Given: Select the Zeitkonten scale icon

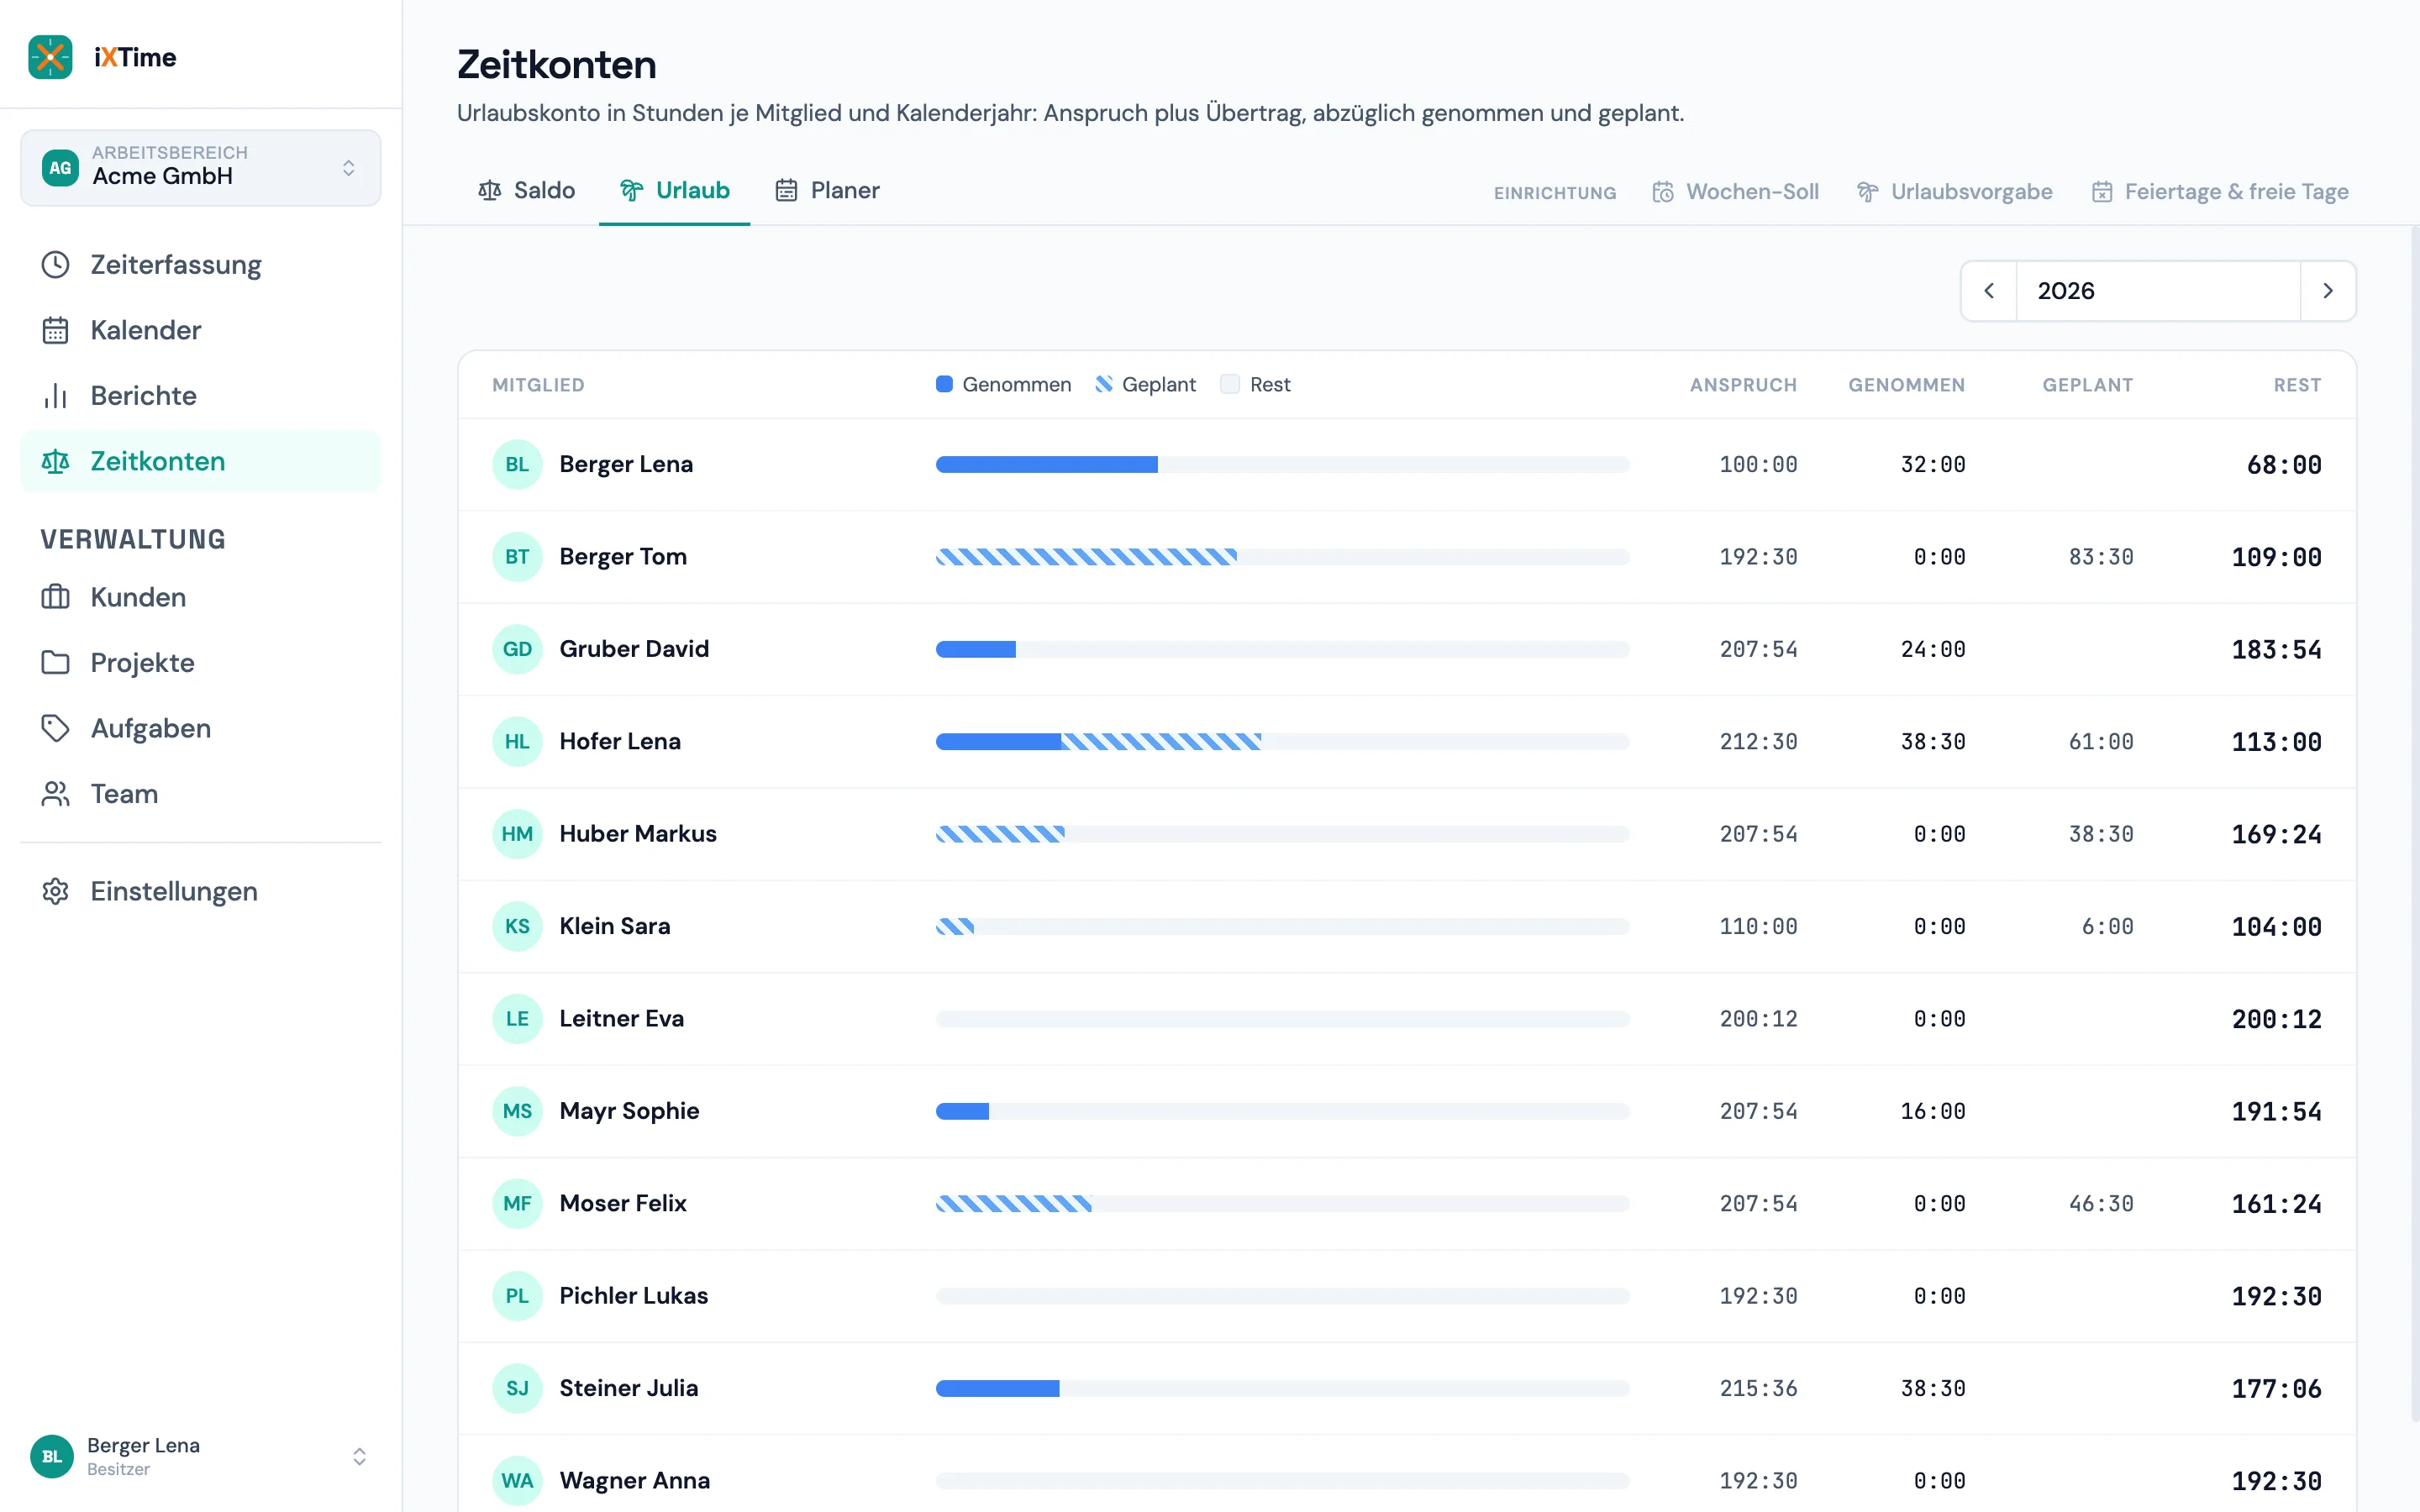Looking at the screenshot, I should click(x=55, y=461).
